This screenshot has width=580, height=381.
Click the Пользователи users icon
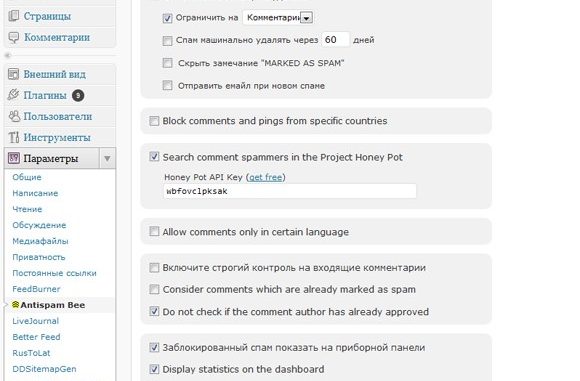[14, 116]
